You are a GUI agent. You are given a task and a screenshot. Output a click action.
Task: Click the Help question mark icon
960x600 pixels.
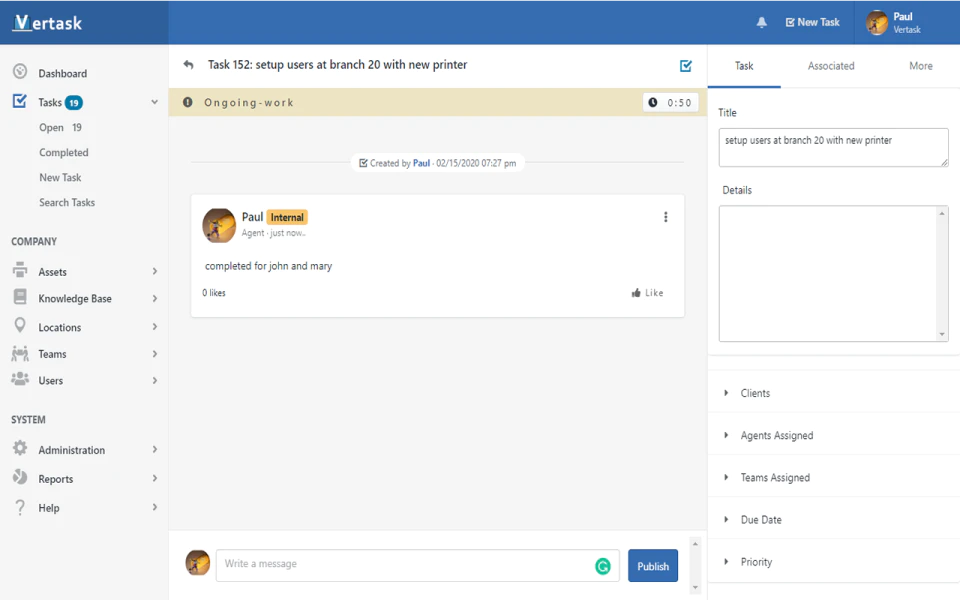(20, 507)
